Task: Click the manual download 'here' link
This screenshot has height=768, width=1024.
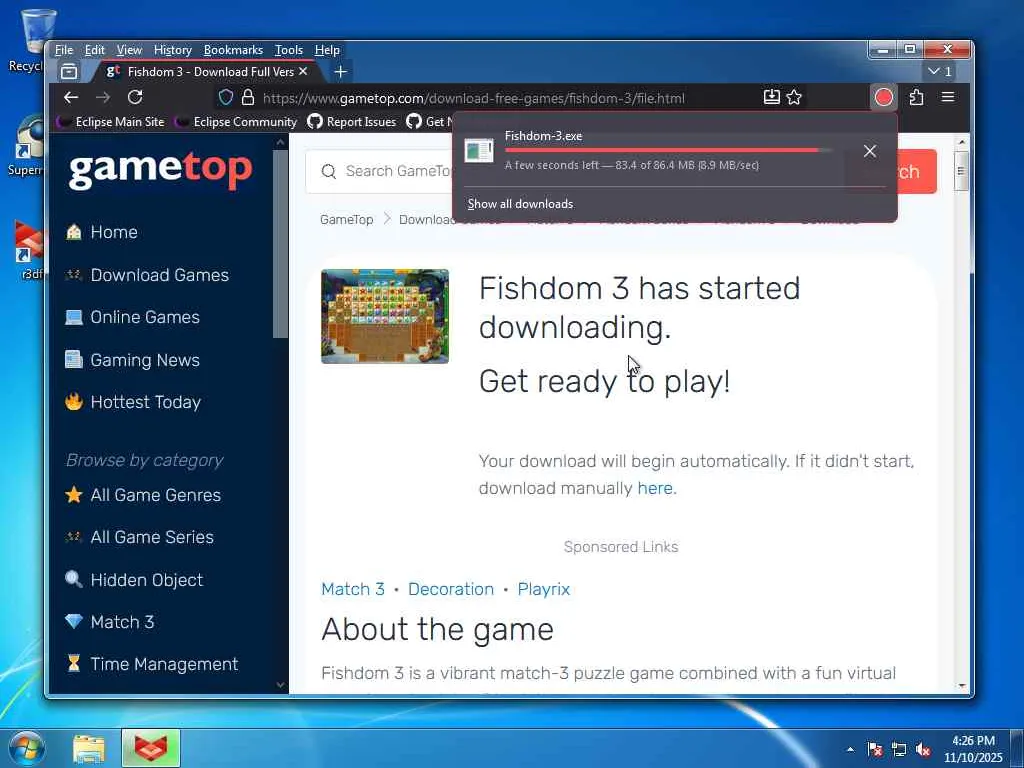Action: click(655, 488)
